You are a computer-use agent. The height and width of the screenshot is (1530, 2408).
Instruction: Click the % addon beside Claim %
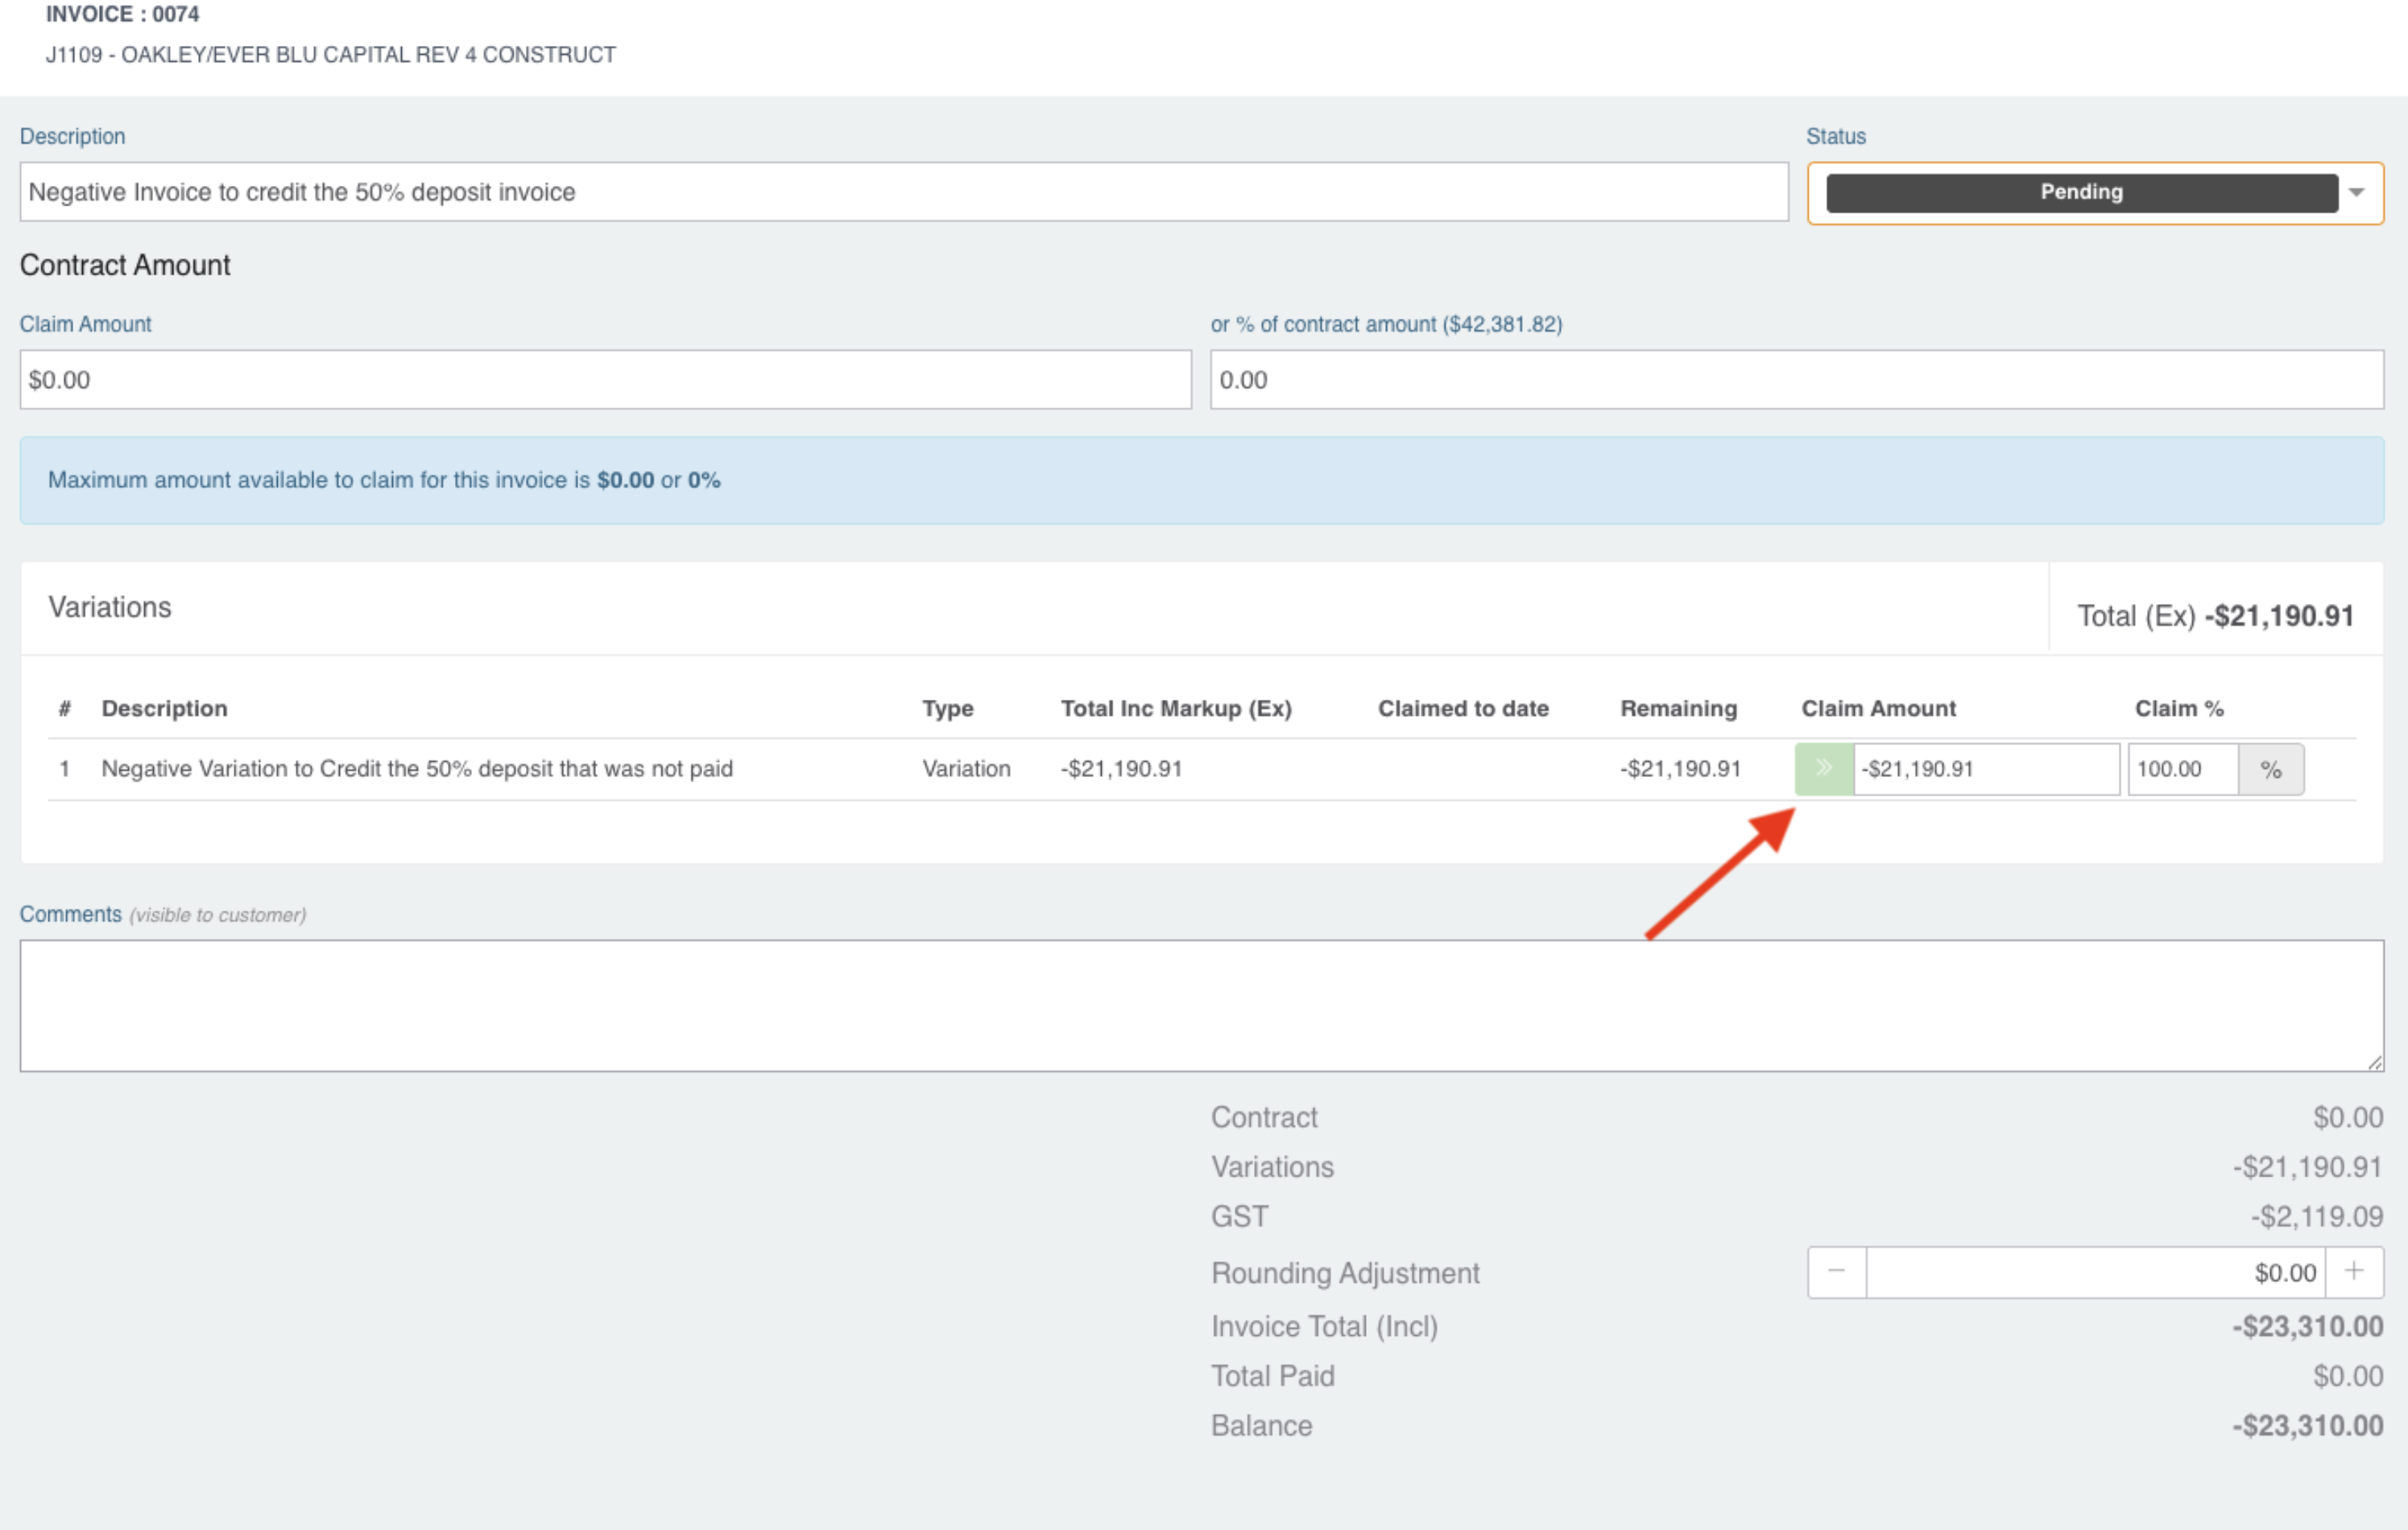[x=2270, y=769]
